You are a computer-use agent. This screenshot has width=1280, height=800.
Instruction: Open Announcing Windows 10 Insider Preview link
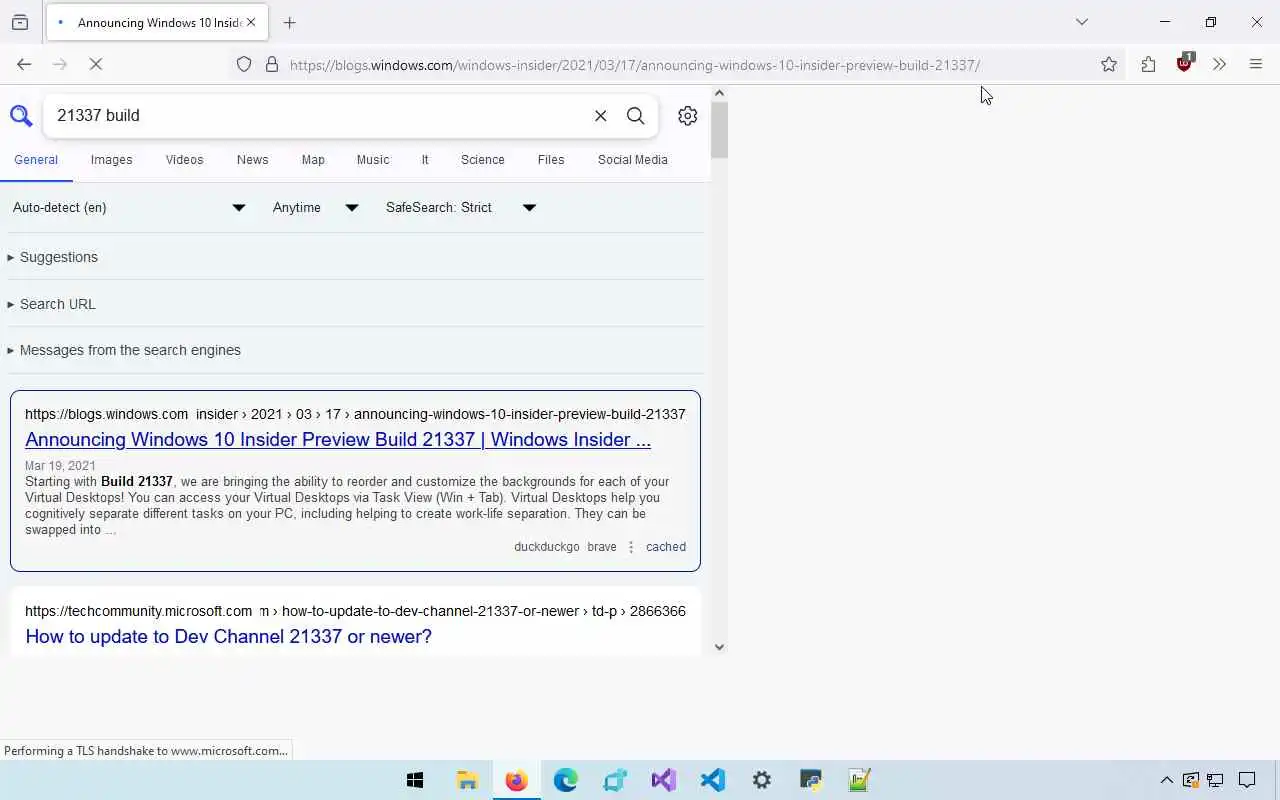click(x=338, y=439)
